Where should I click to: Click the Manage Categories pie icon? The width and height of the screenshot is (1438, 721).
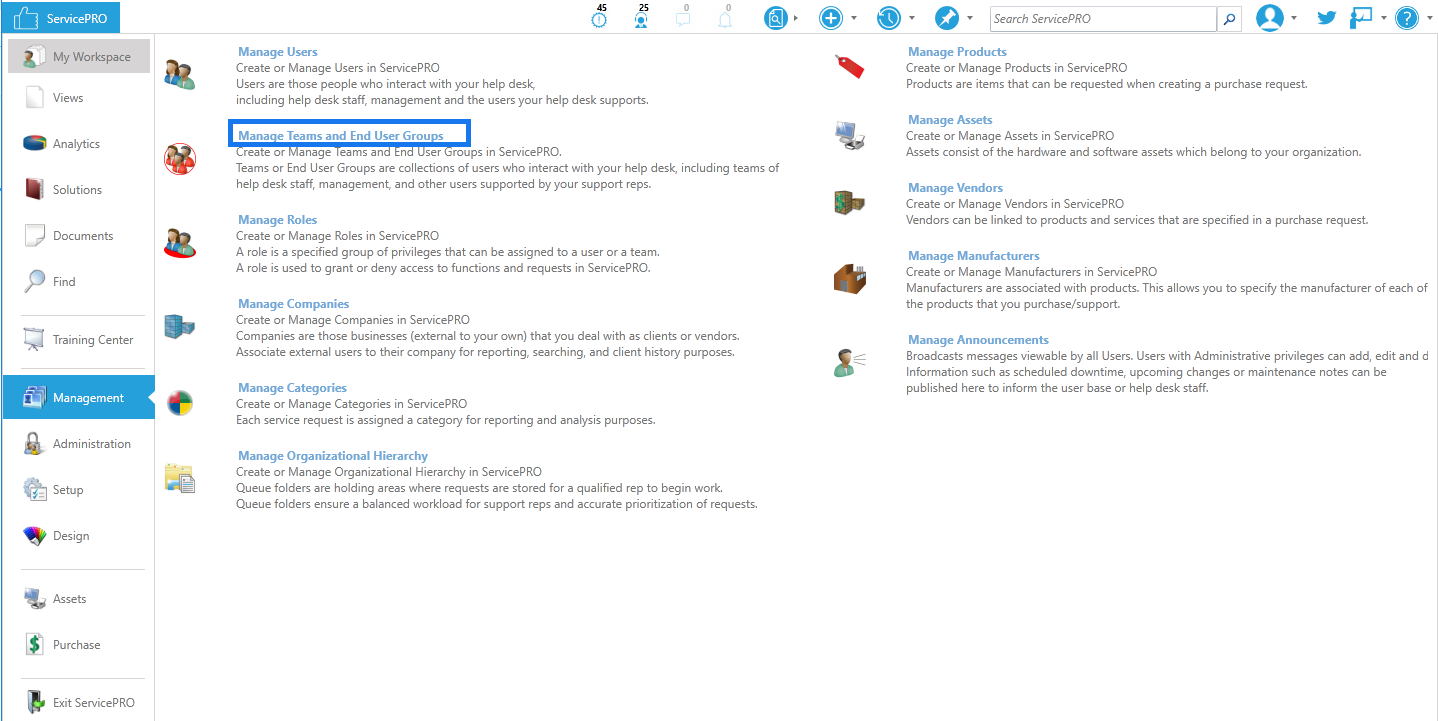pyautogui.click(x=180, y=404)
